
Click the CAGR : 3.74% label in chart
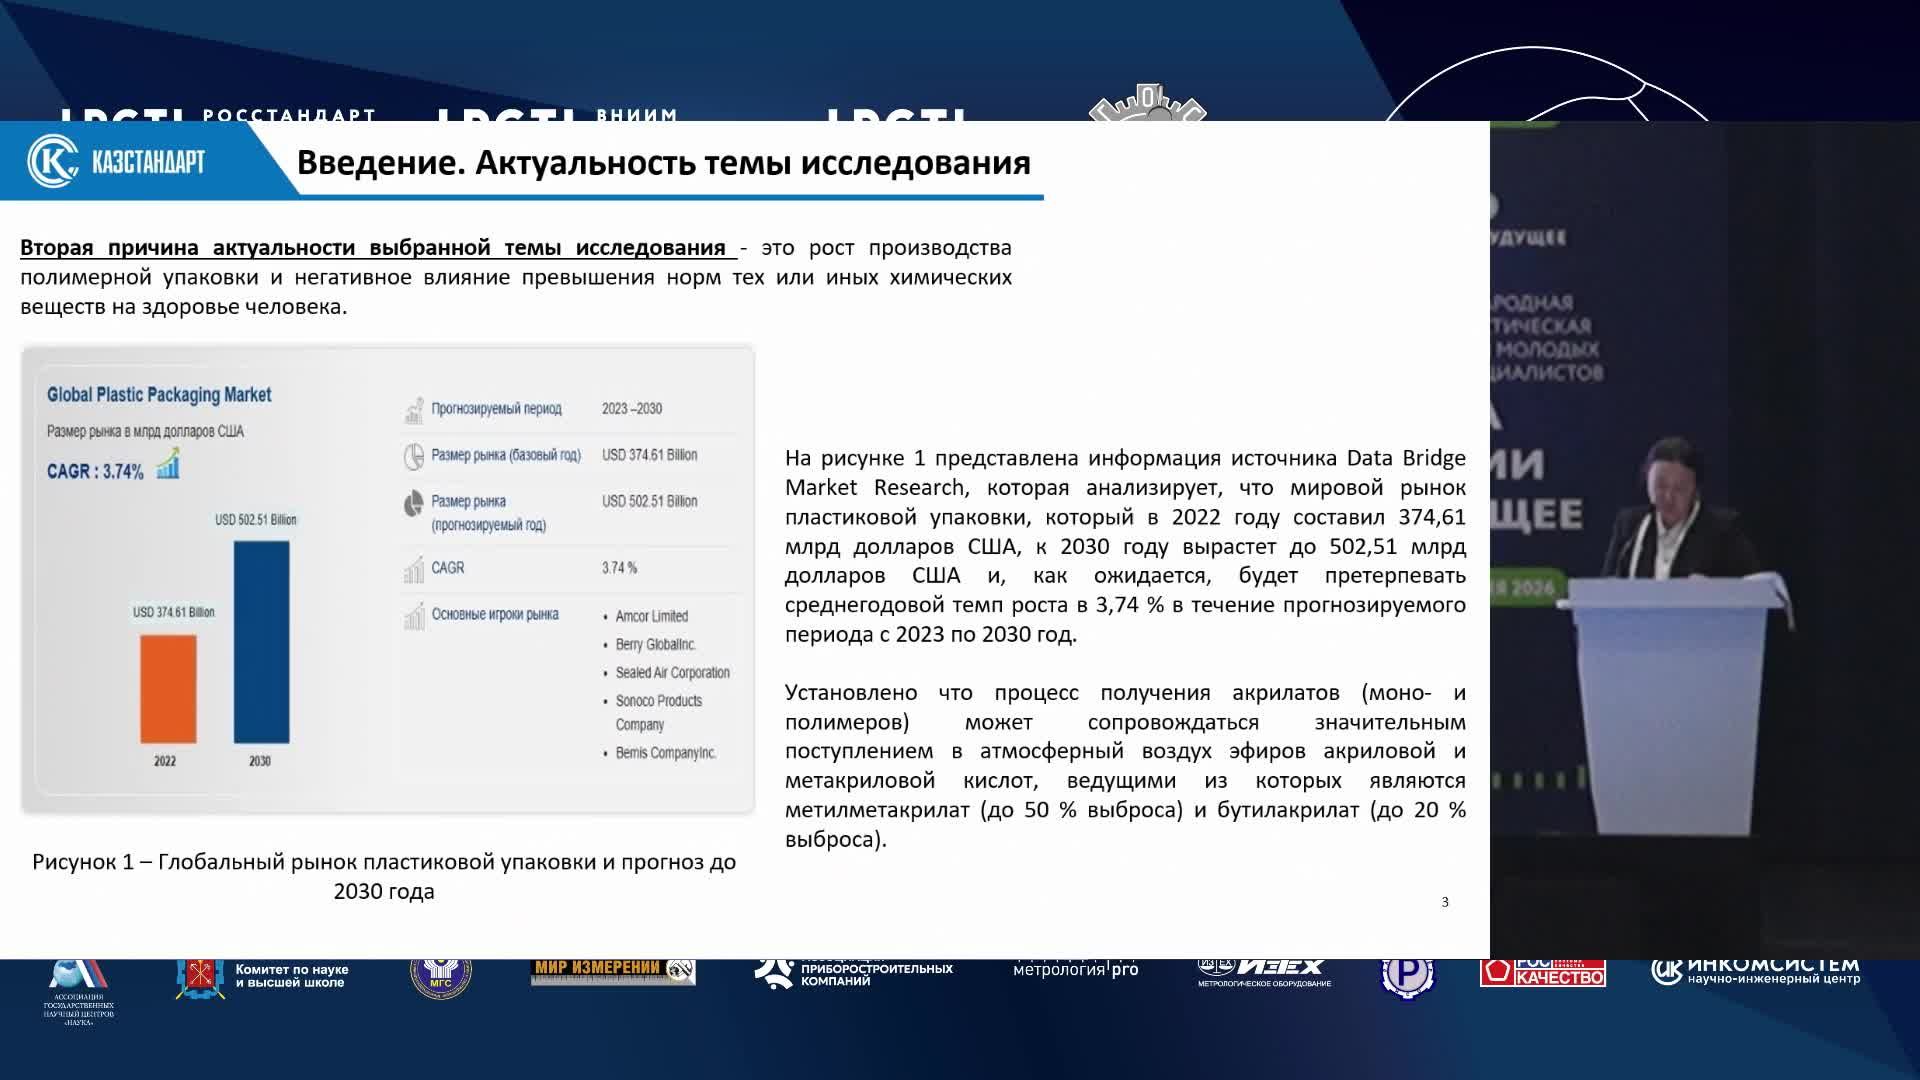(95, 472)
